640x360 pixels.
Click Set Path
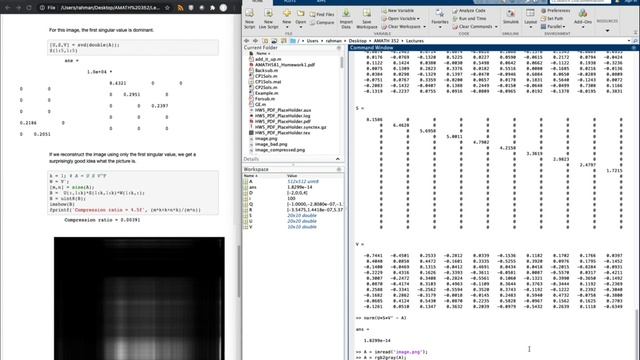click(x=552, y=18)
